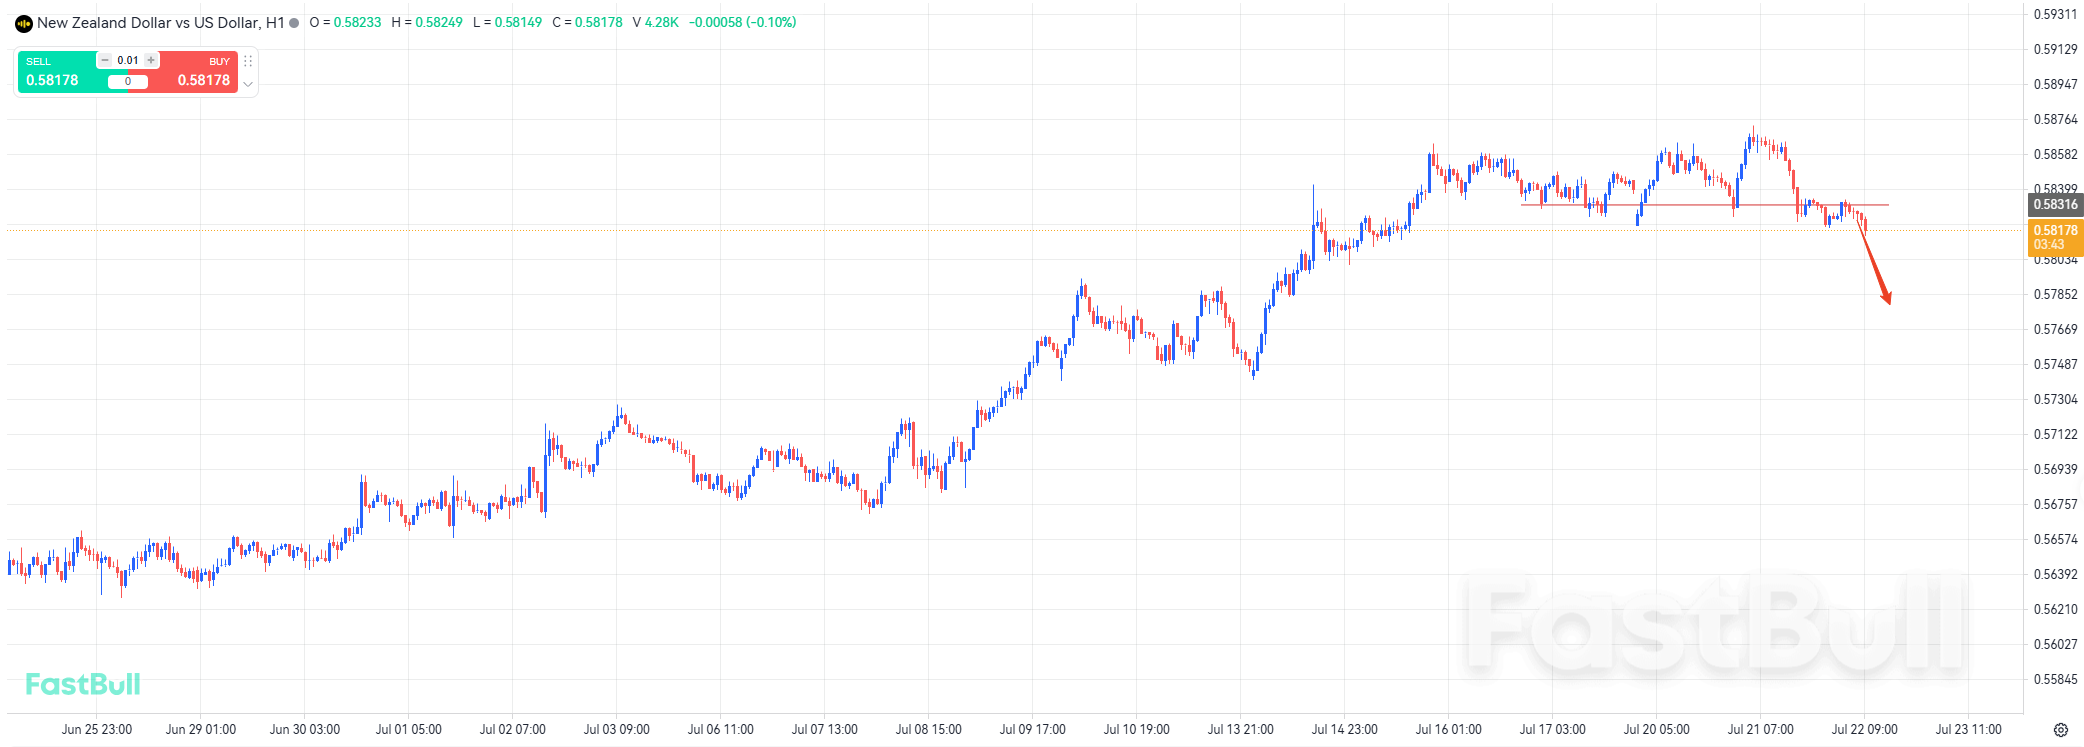
Task: Click the 0.58316 price label on axis
Action: (x=2055, y=204)
